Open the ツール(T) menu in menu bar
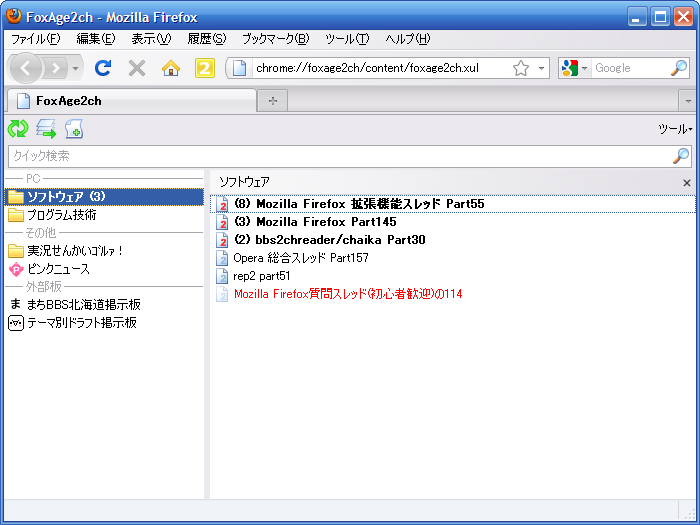Viewport: 700px width, 525px height. [x=347, y=39]
